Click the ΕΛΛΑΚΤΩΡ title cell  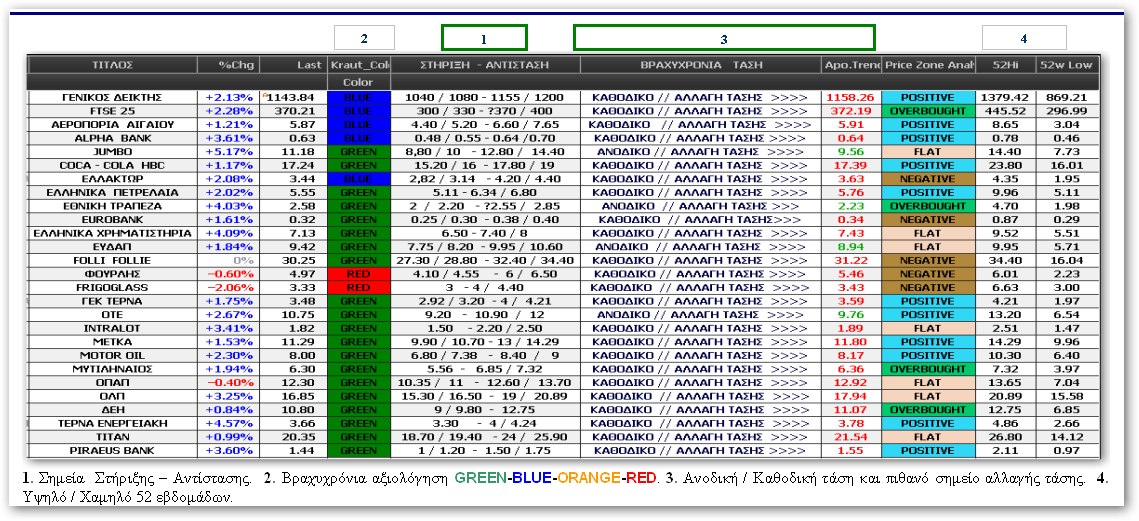(113, 179)
